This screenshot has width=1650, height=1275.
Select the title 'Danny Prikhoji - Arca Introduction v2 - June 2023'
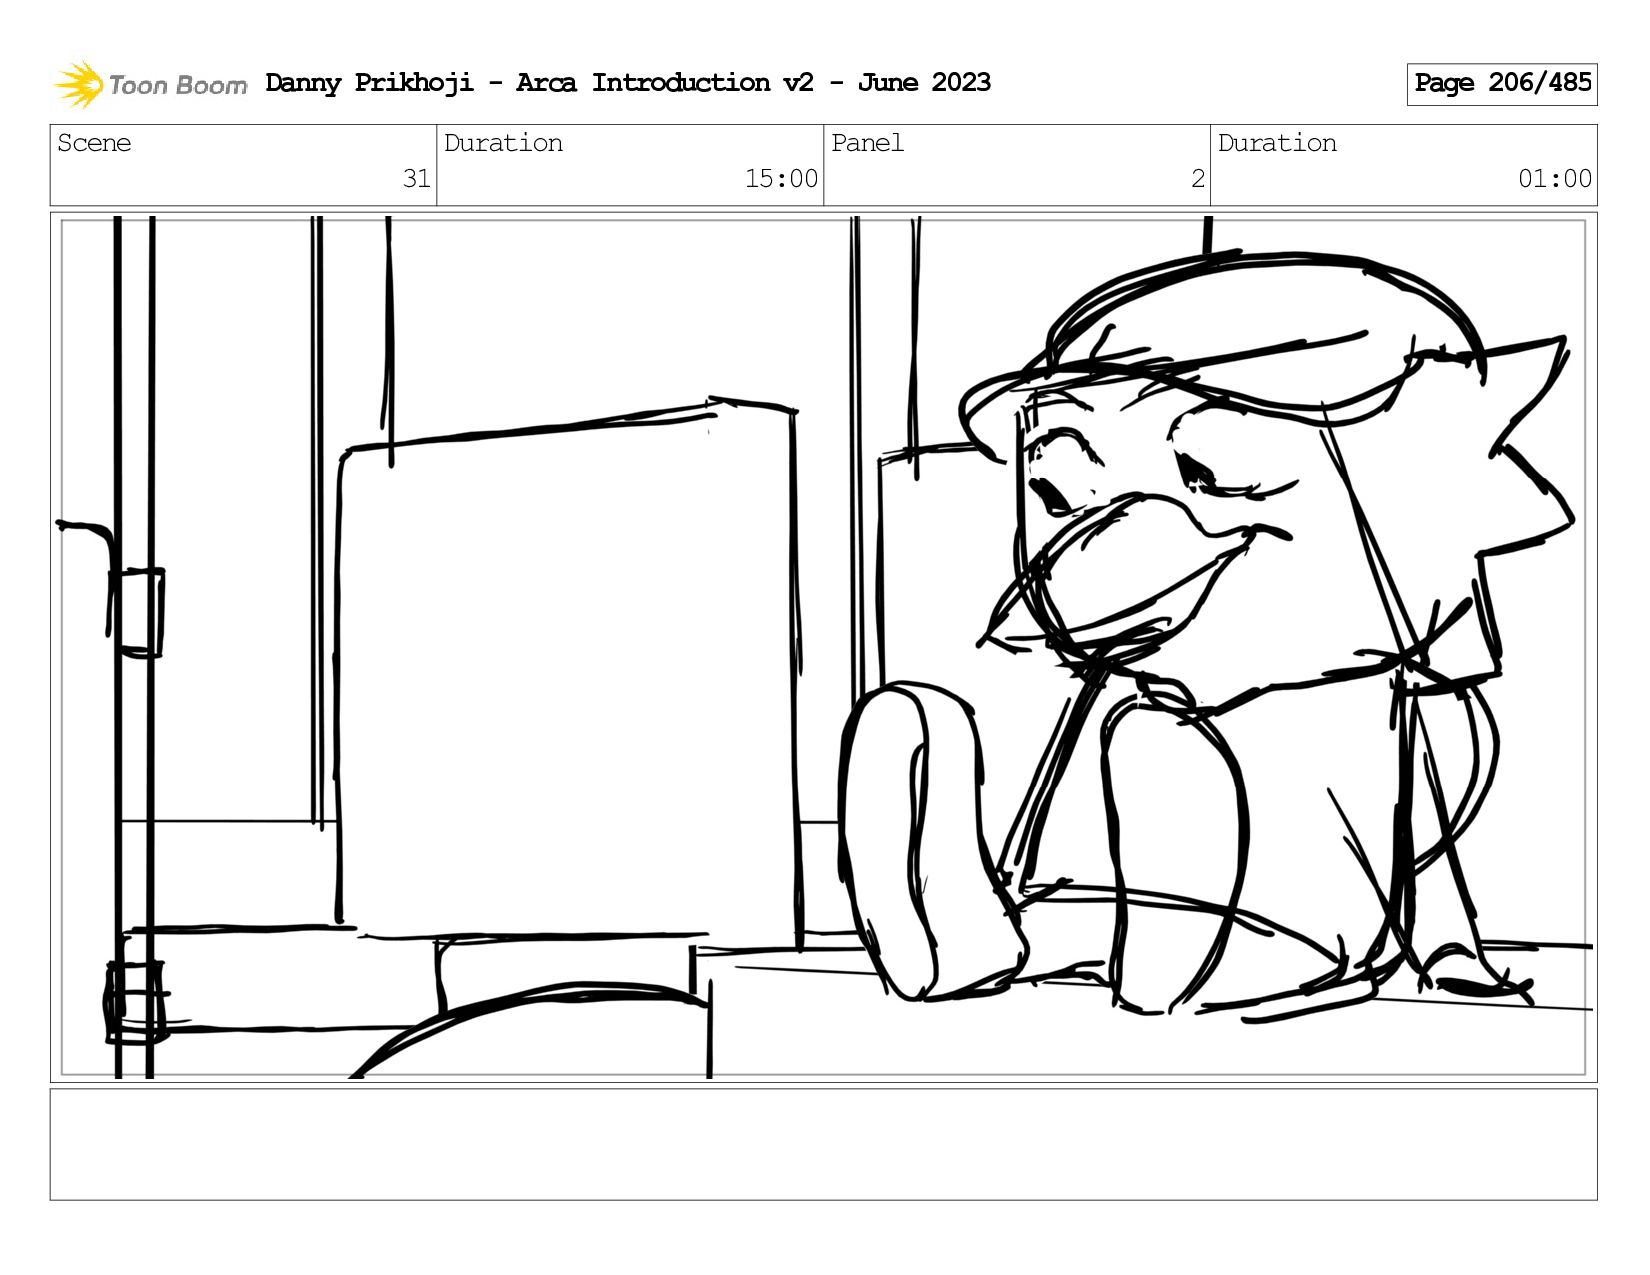[x=628, y=83]
